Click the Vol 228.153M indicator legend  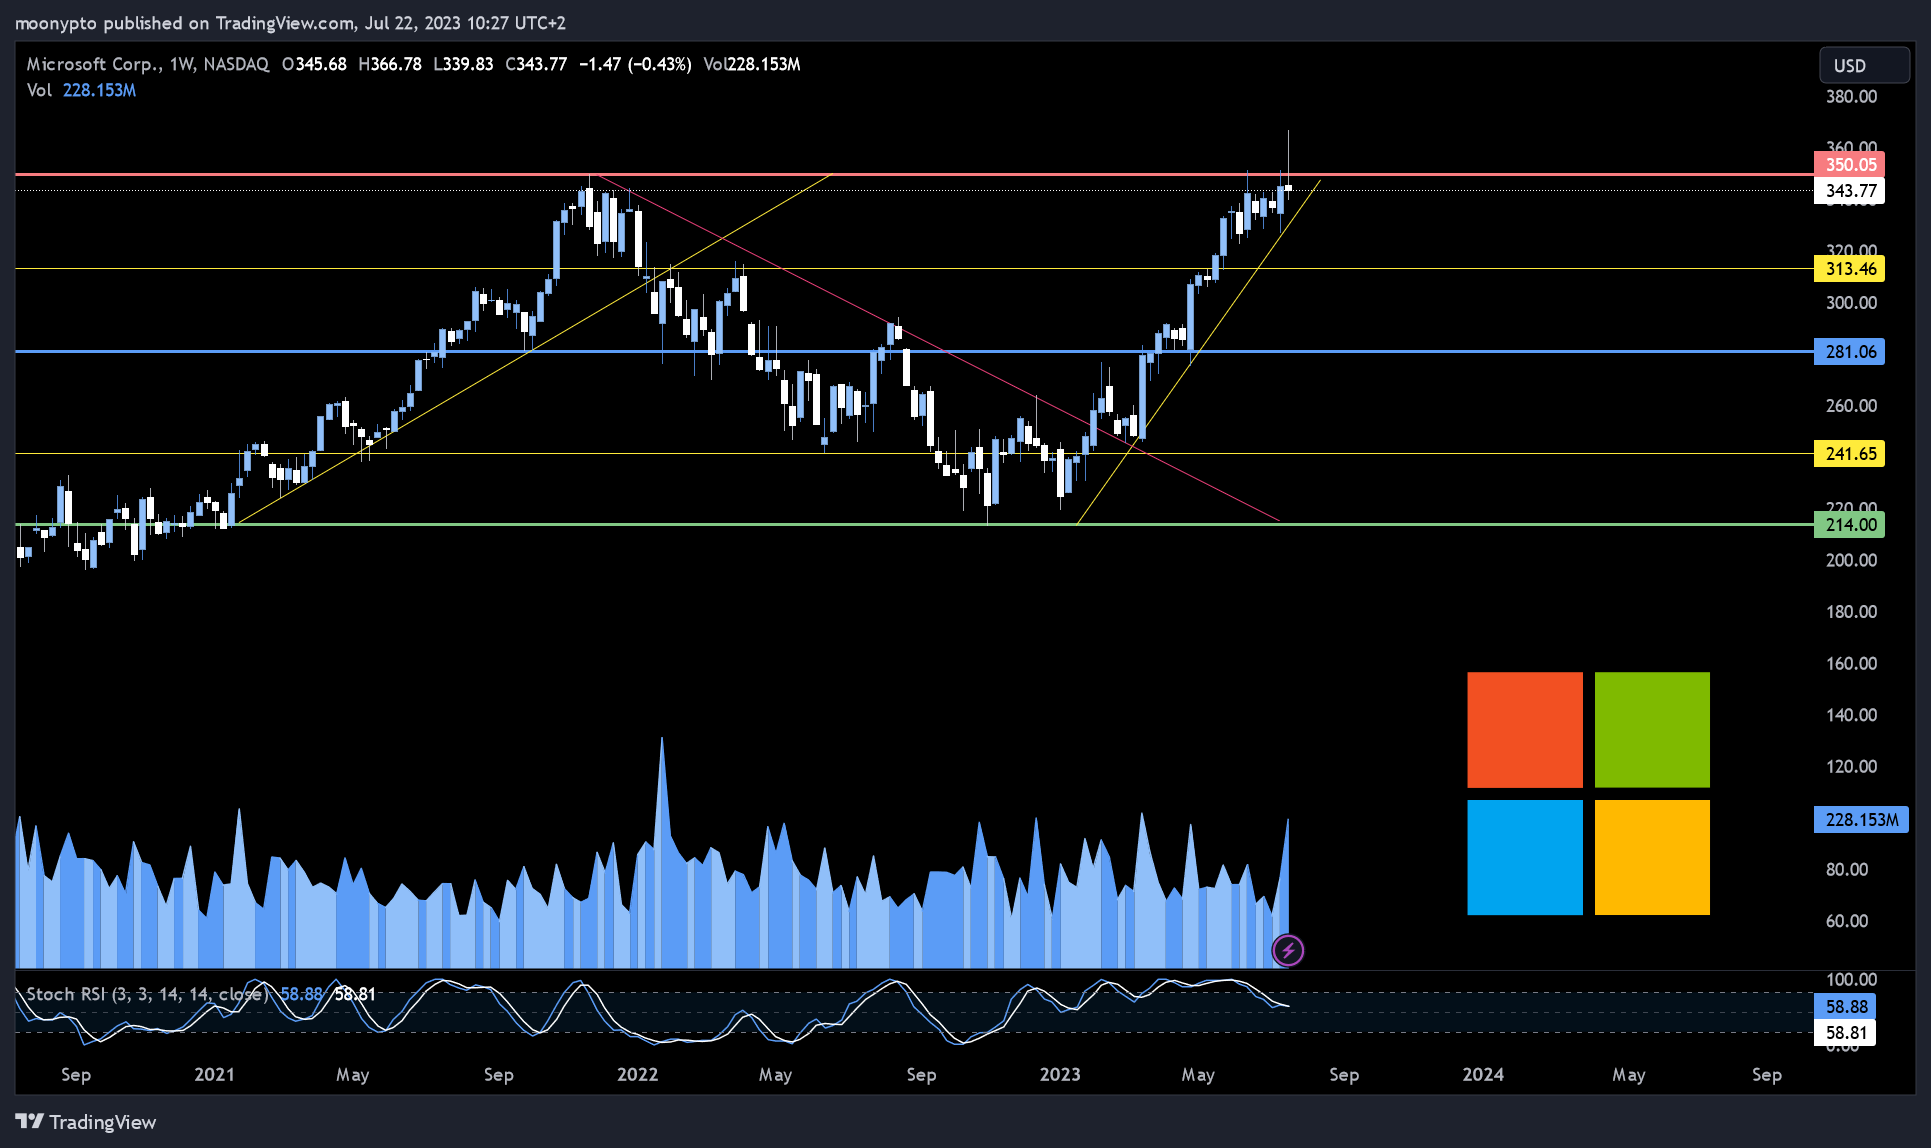coord(81,90)
